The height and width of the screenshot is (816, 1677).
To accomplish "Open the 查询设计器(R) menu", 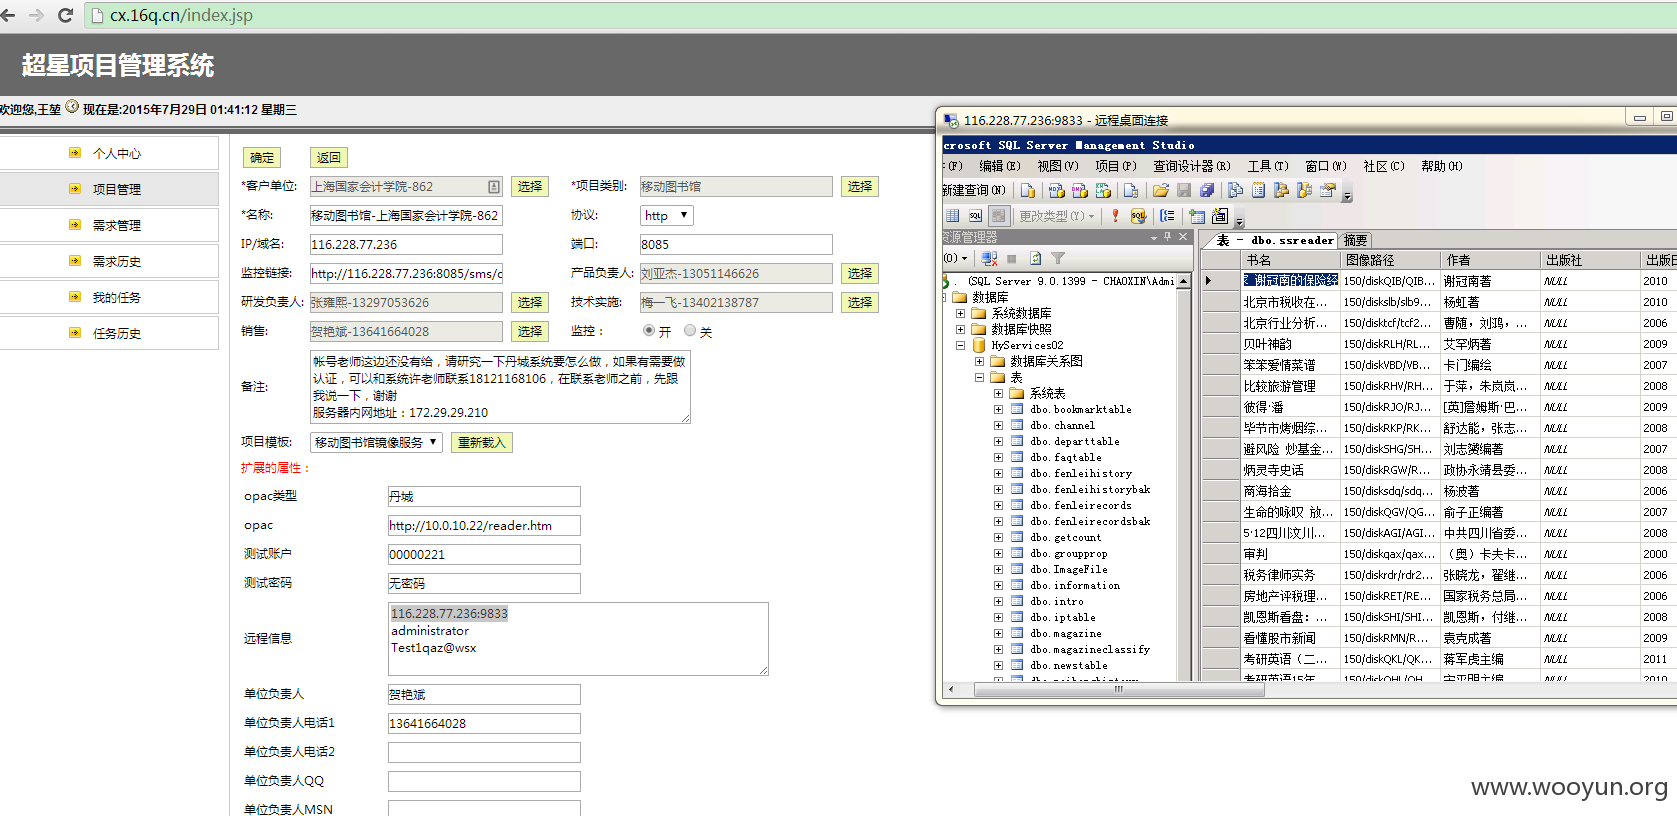I will click(1192, 166).
